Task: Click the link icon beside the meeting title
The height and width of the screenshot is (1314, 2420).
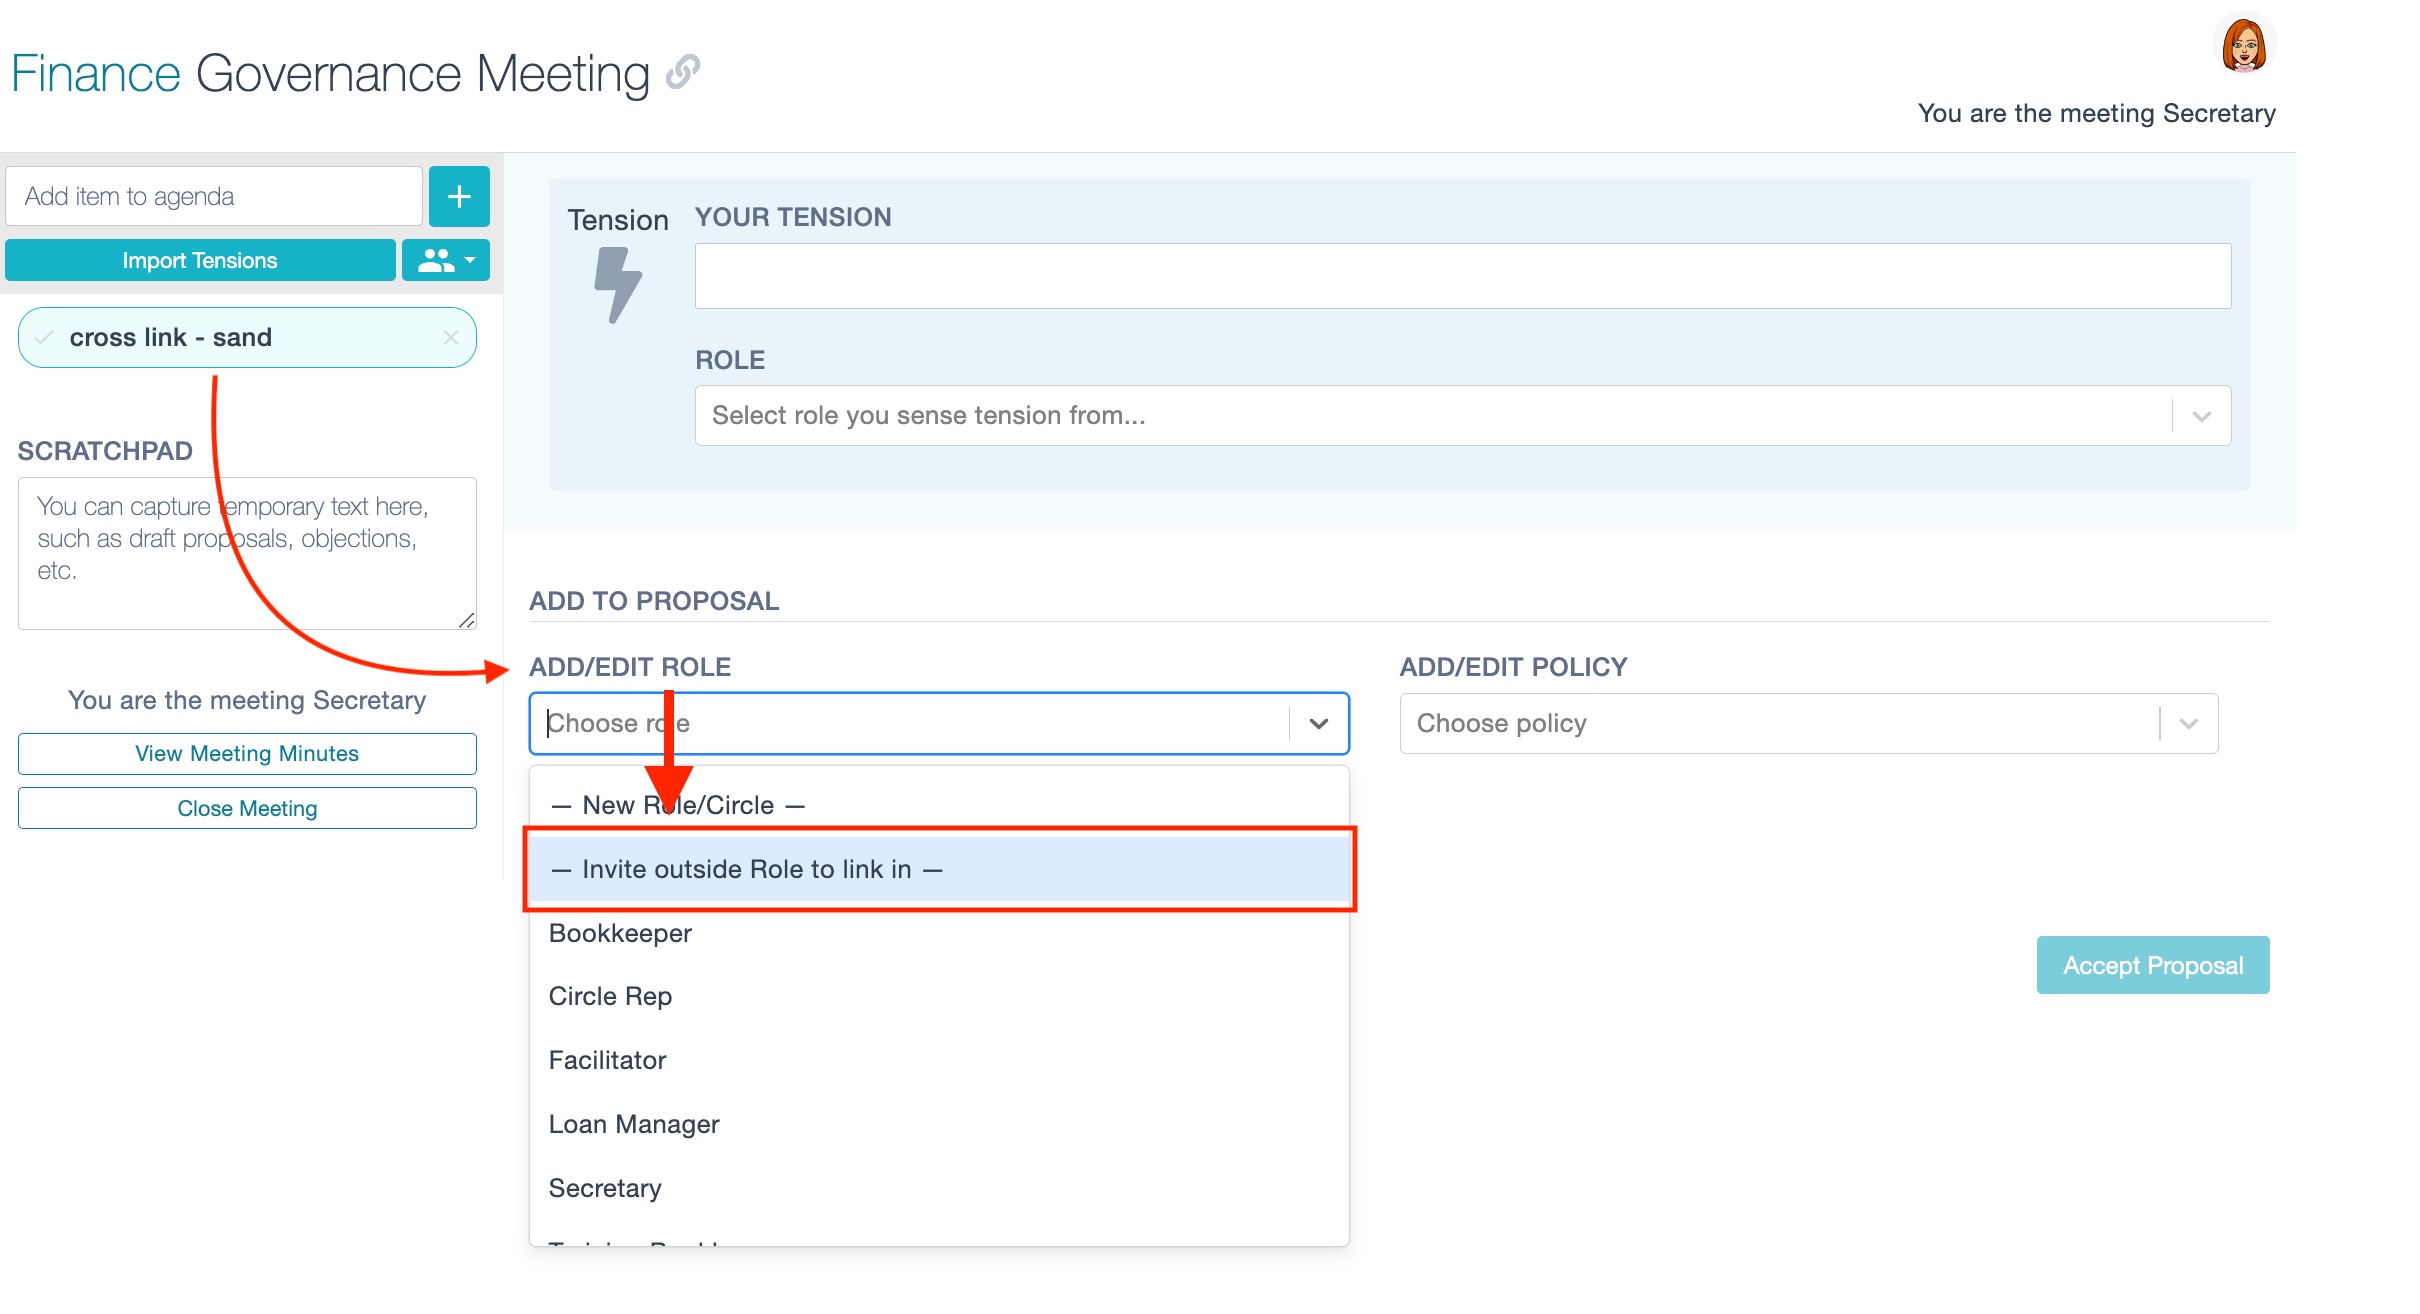Action: coord(682,72)
